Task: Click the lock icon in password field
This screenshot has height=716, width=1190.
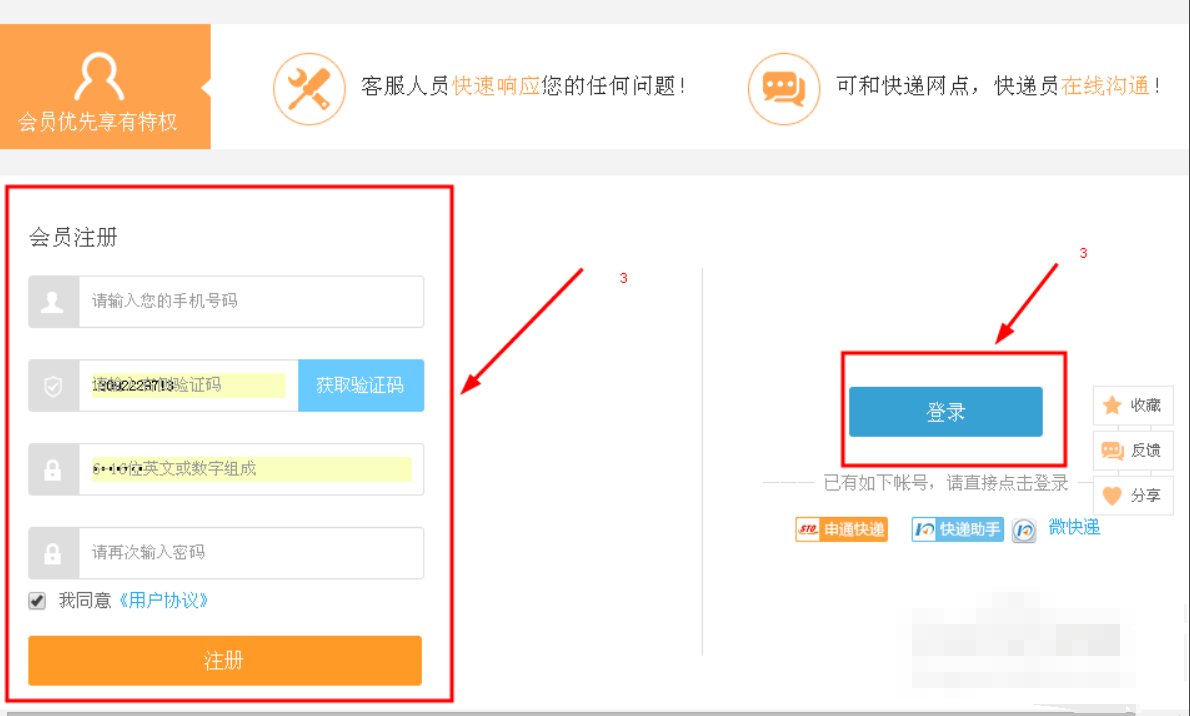Action: coord(52,469)
